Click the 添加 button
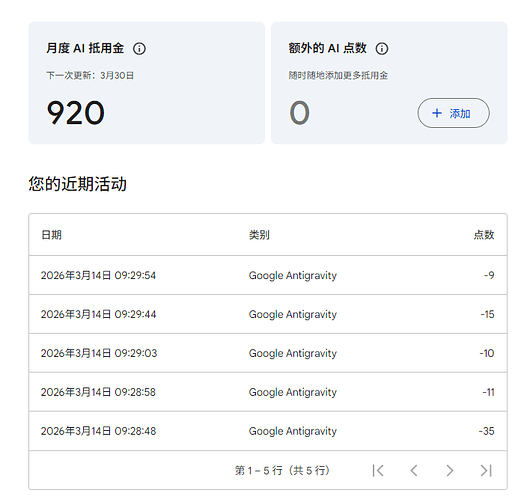 click(x=453, y=113)
